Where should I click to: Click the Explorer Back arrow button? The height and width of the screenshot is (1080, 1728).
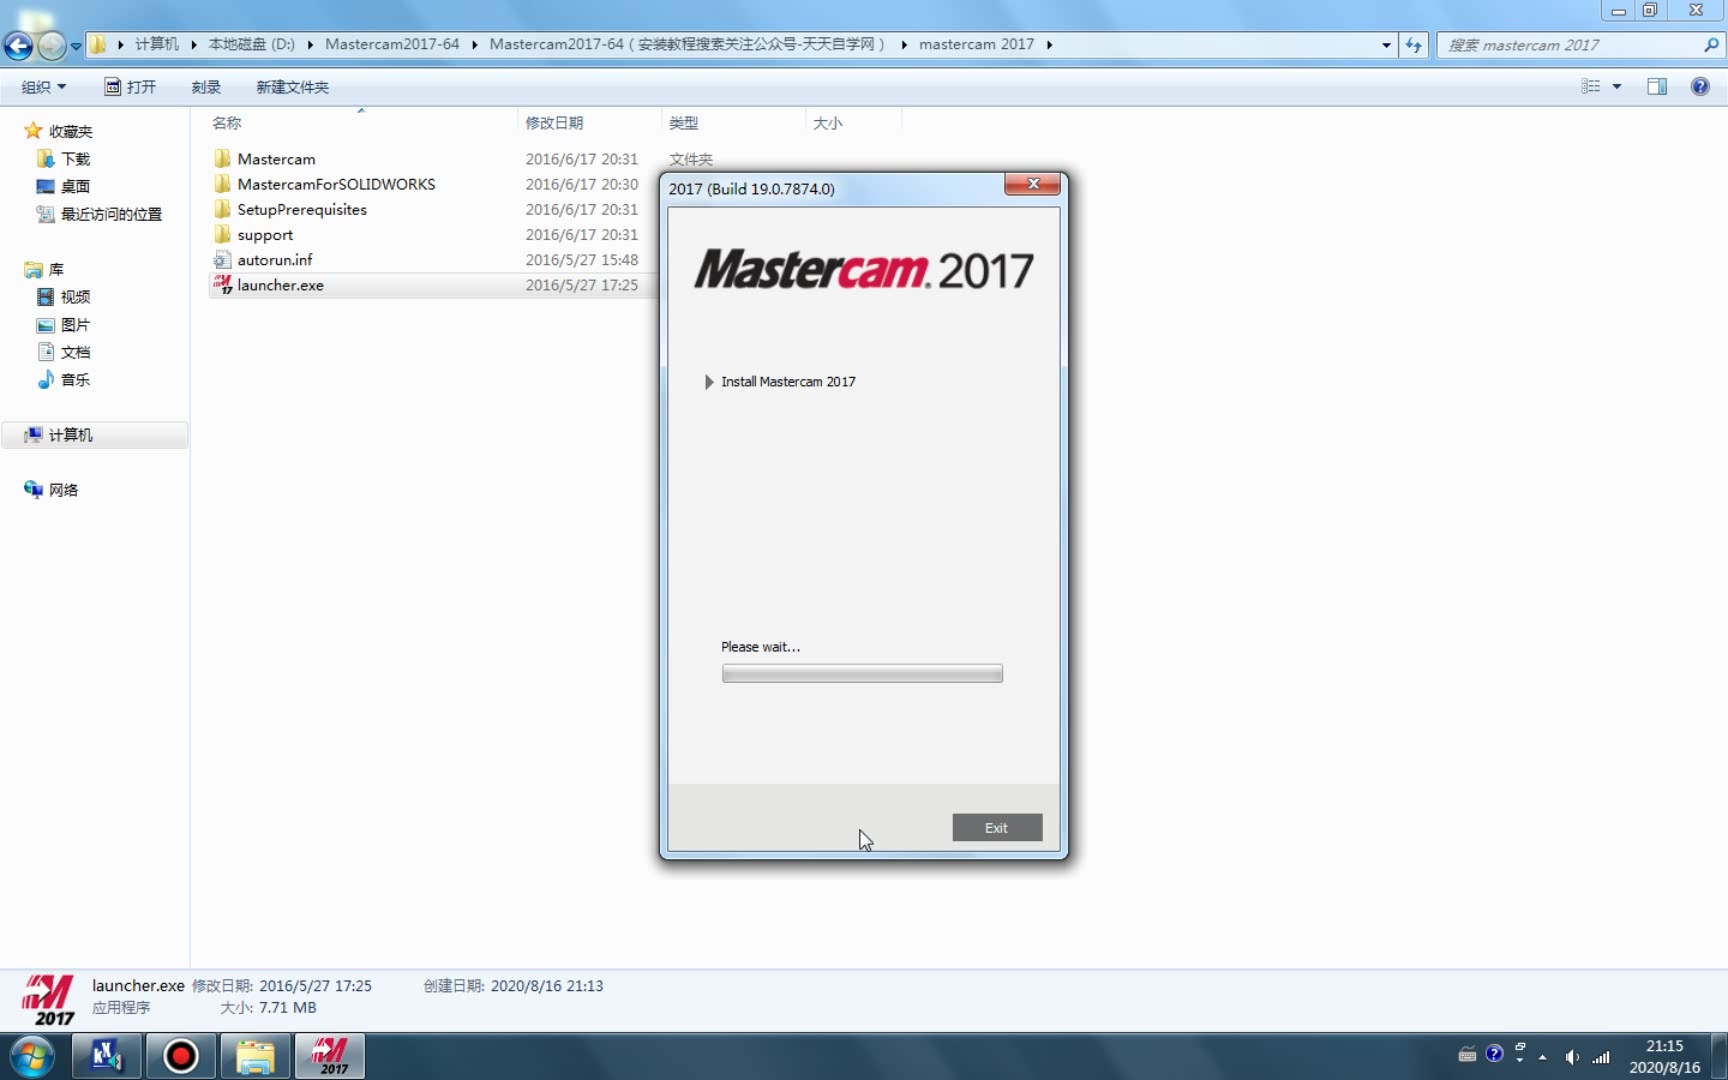coord(18,45)
